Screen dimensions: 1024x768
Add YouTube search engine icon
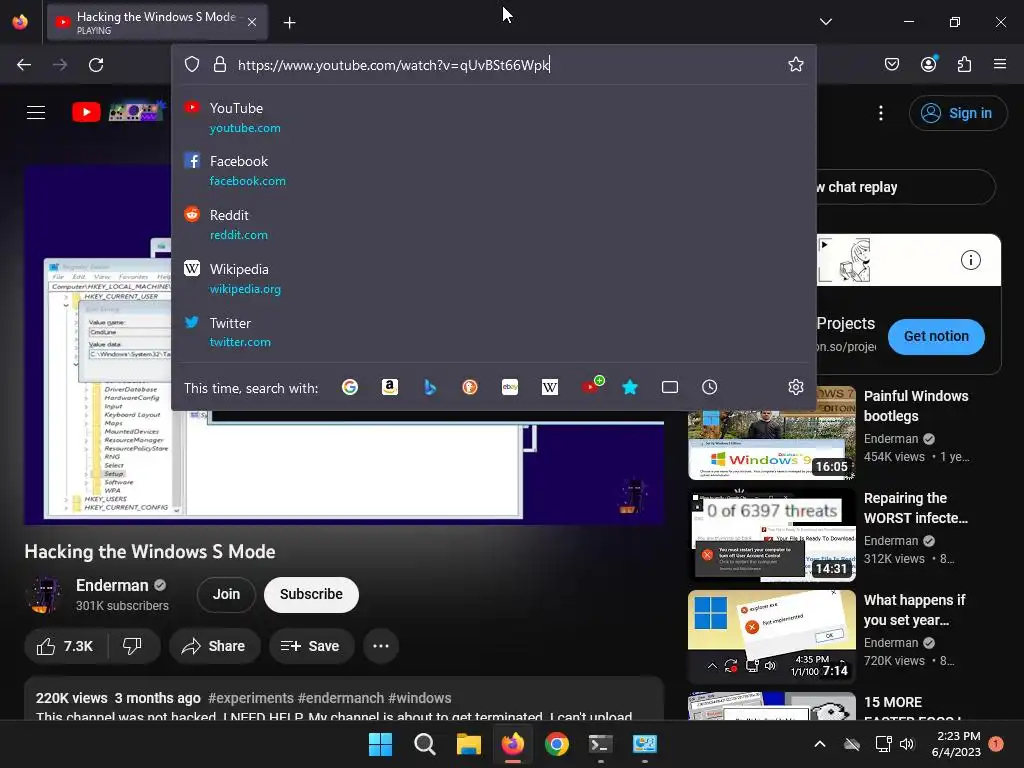click(x=592, y=386)
